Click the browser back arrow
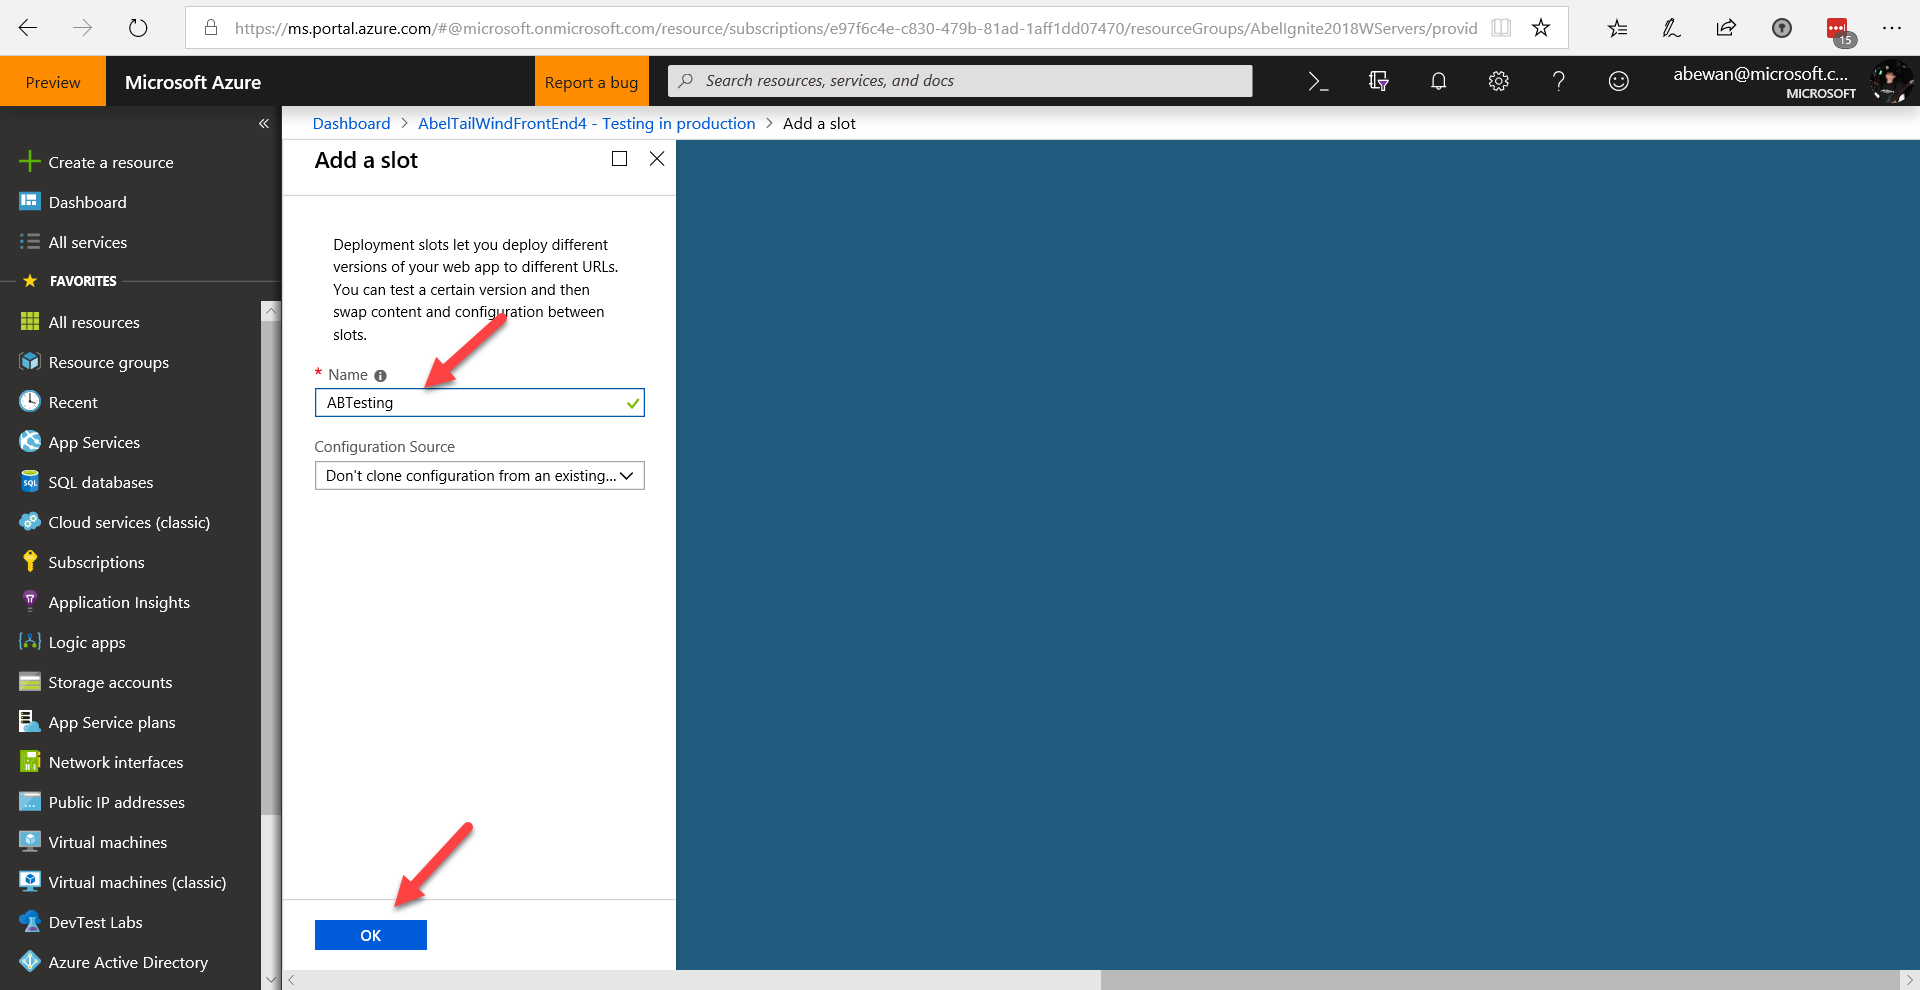The width and height of the screenshot is (1920, 990). coord(28,28)
